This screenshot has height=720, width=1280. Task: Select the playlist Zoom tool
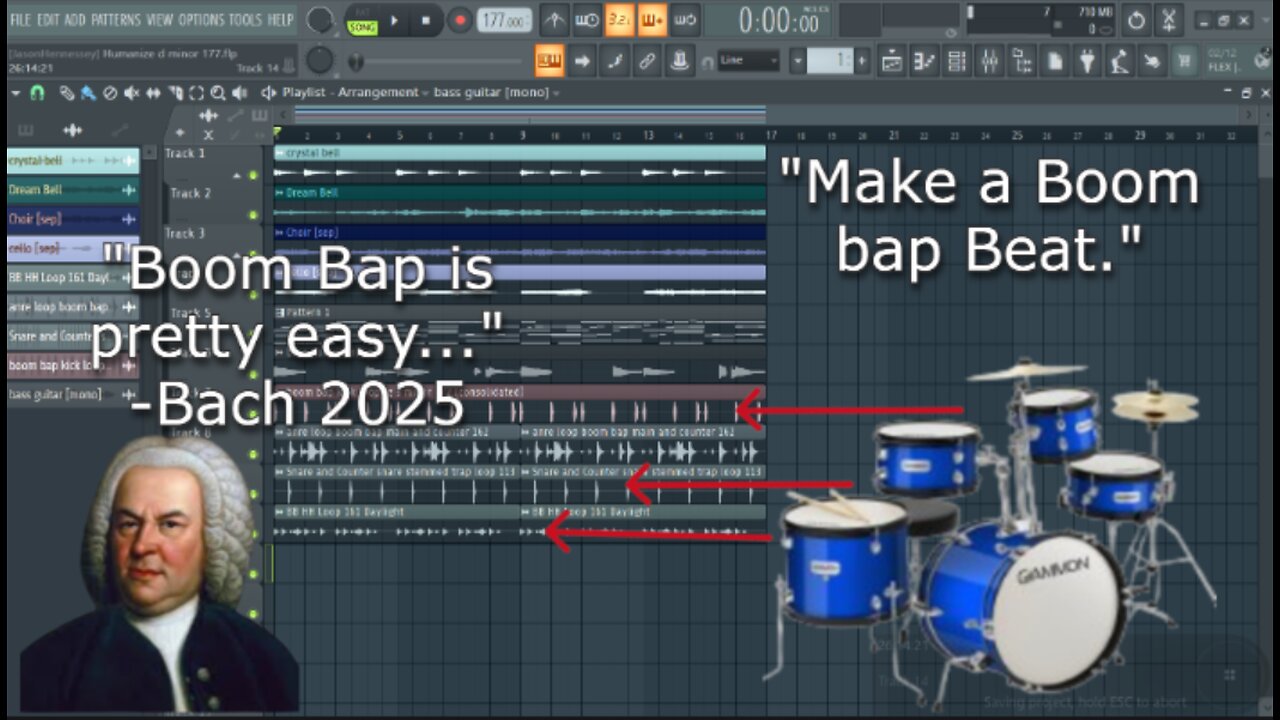218,93
